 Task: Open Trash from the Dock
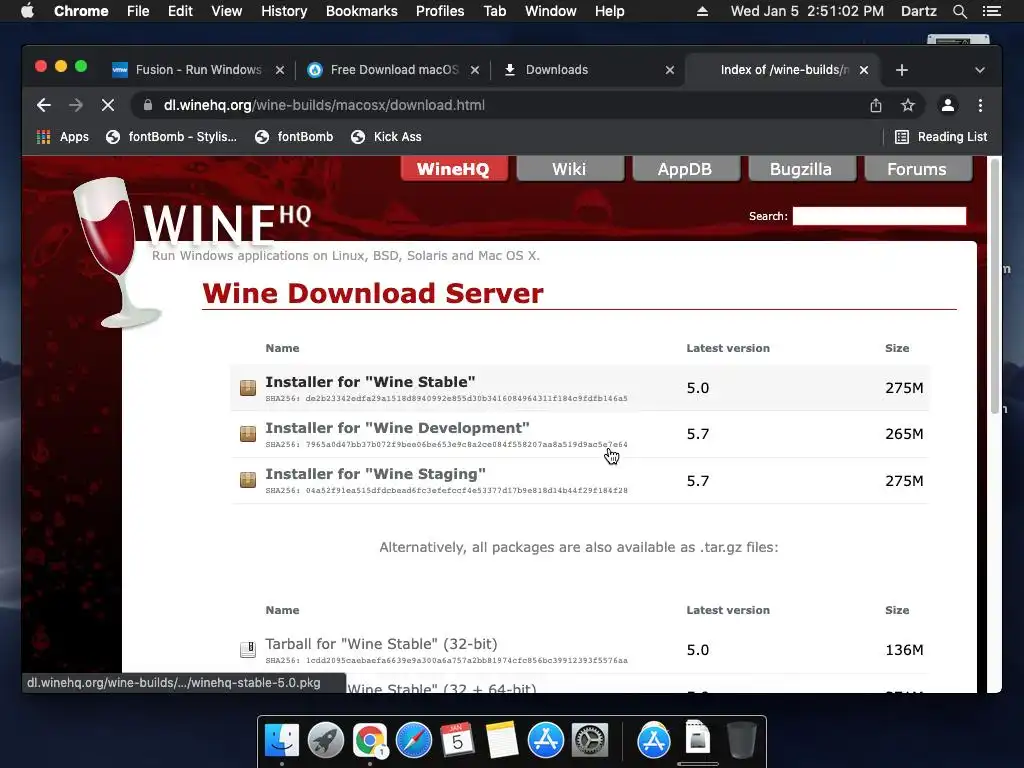[x=741, y=741]
